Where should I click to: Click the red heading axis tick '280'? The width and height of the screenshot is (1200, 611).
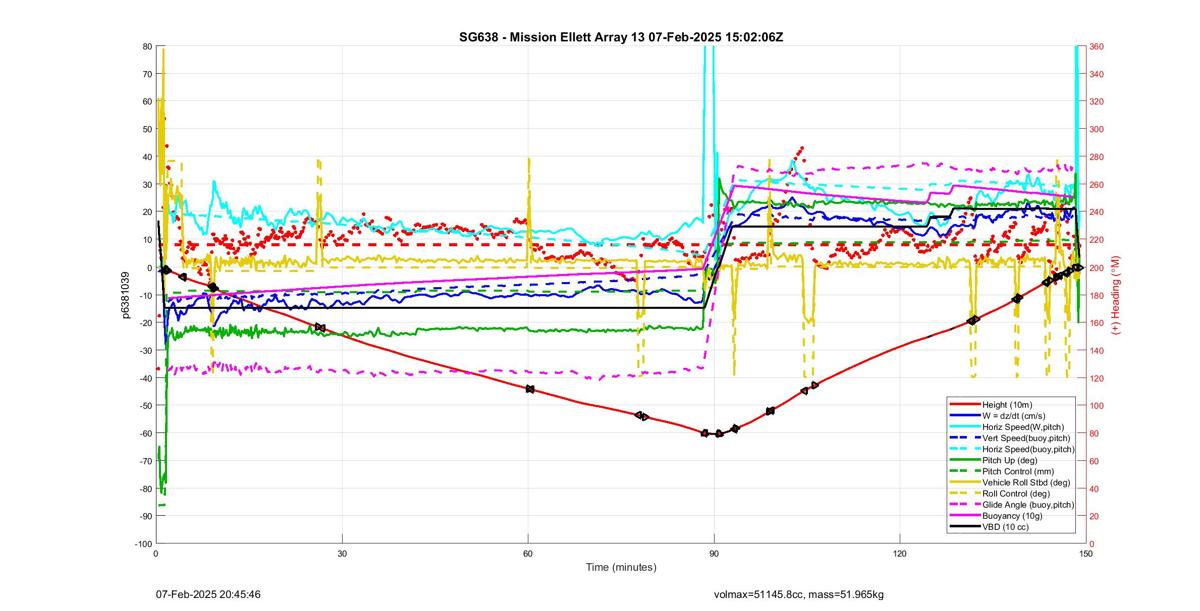pyautogui.click(x=1098, y=157)
